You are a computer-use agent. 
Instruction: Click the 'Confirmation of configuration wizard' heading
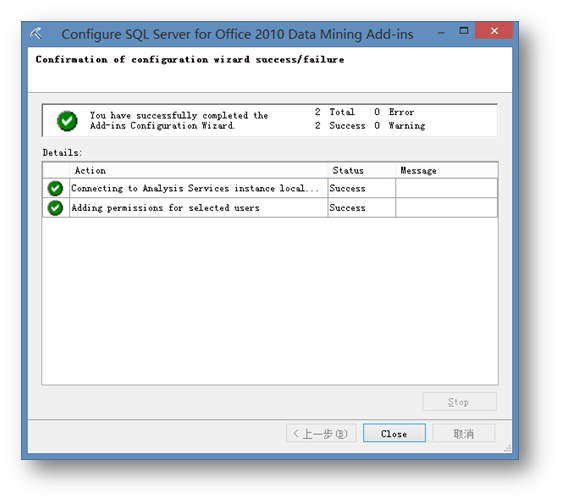pos(190,59)
